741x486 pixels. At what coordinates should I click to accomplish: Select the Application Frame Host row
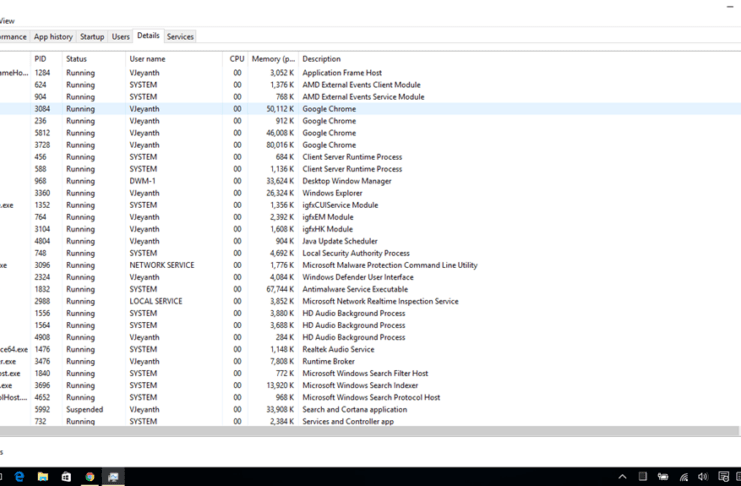tap(370, 73)
